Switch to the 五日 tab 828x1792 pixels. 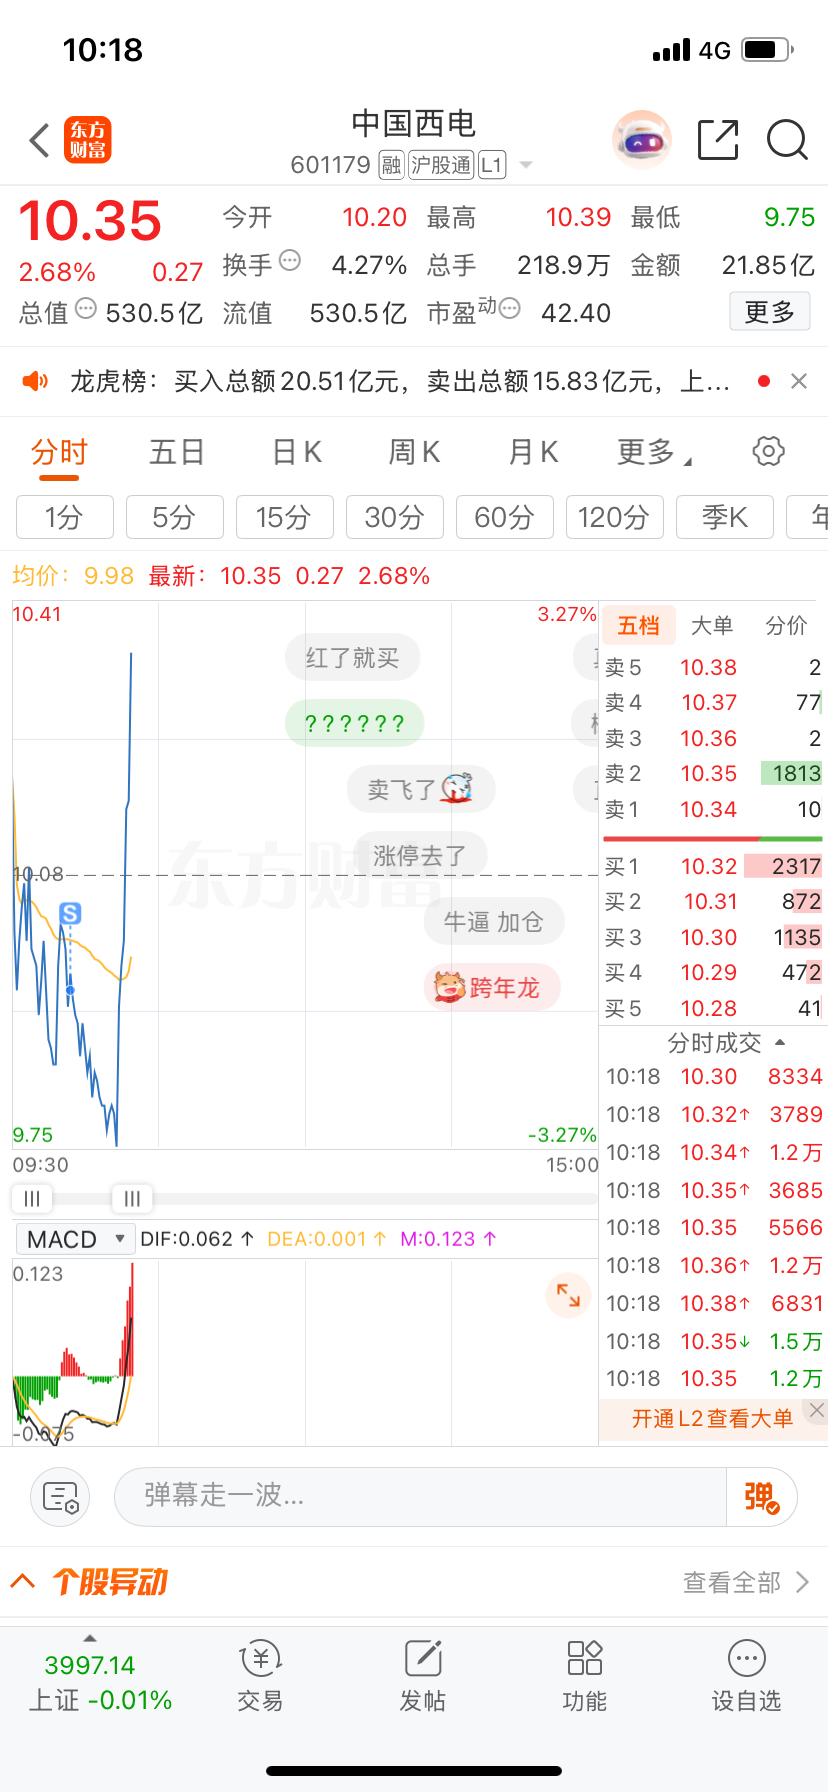click(177, 452)
